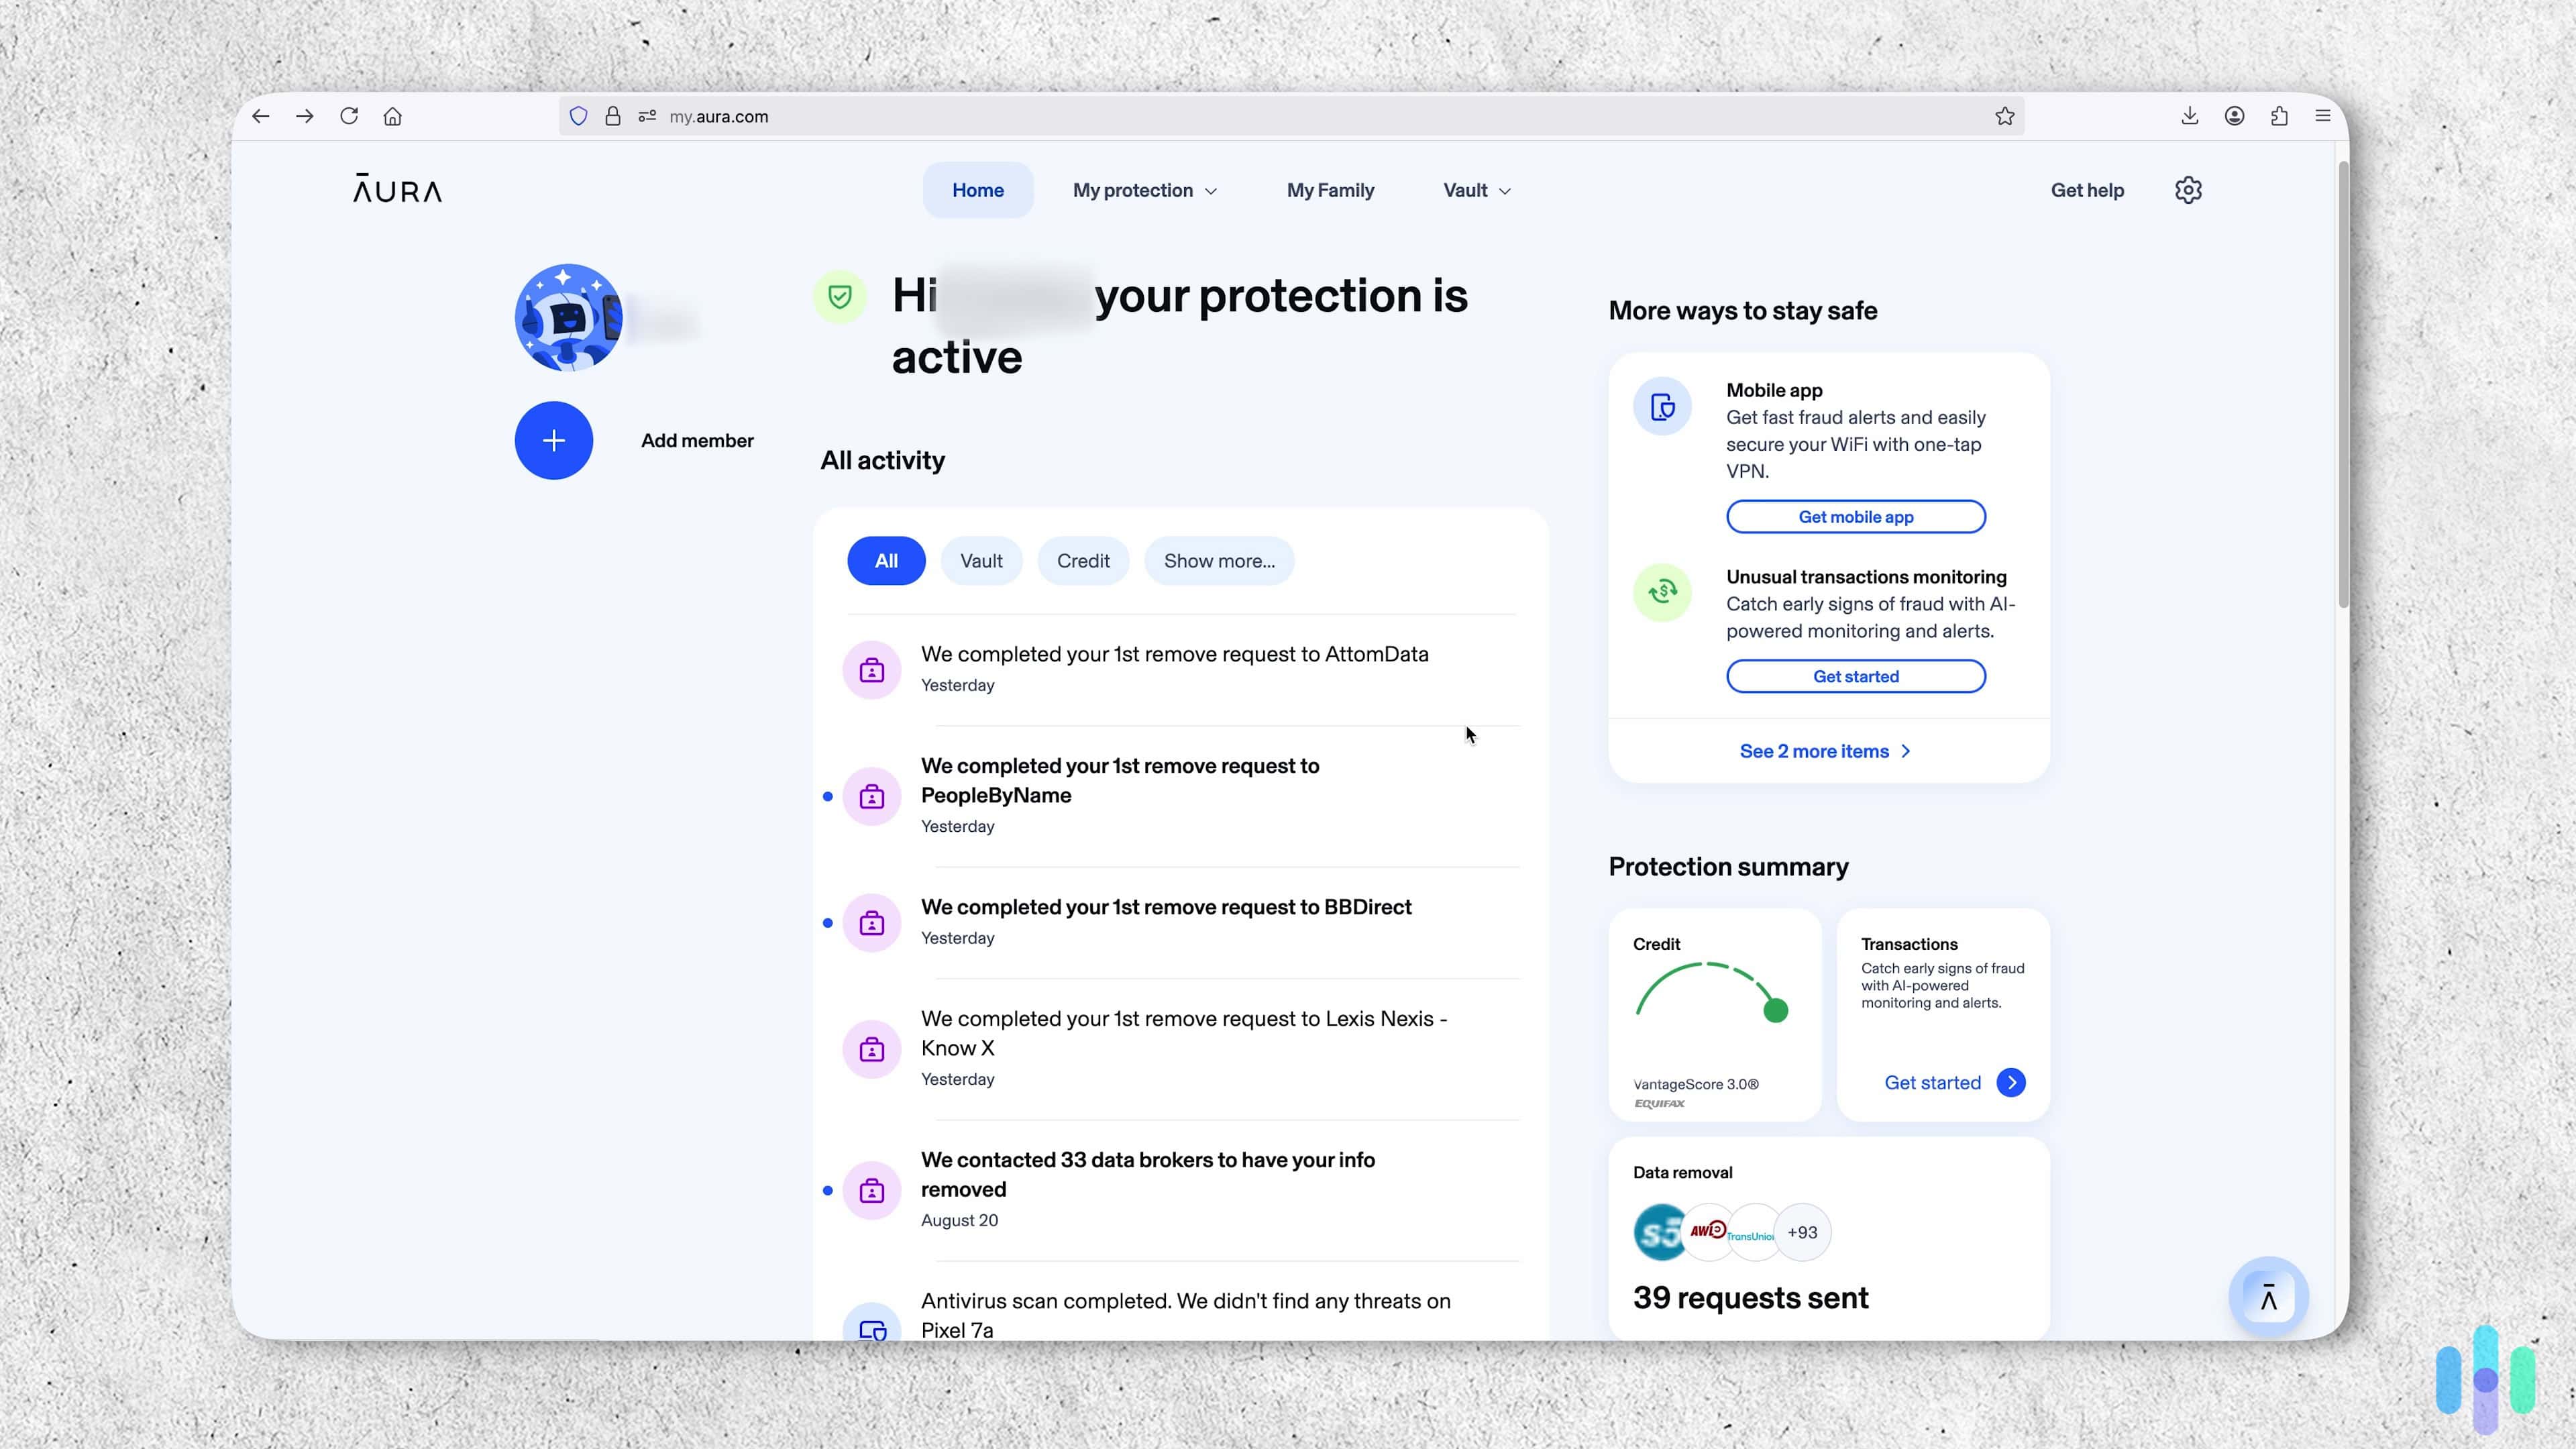2576x1449 pixels.
Task: Click Show more... filter button
Action: [x=1218, y=561]
